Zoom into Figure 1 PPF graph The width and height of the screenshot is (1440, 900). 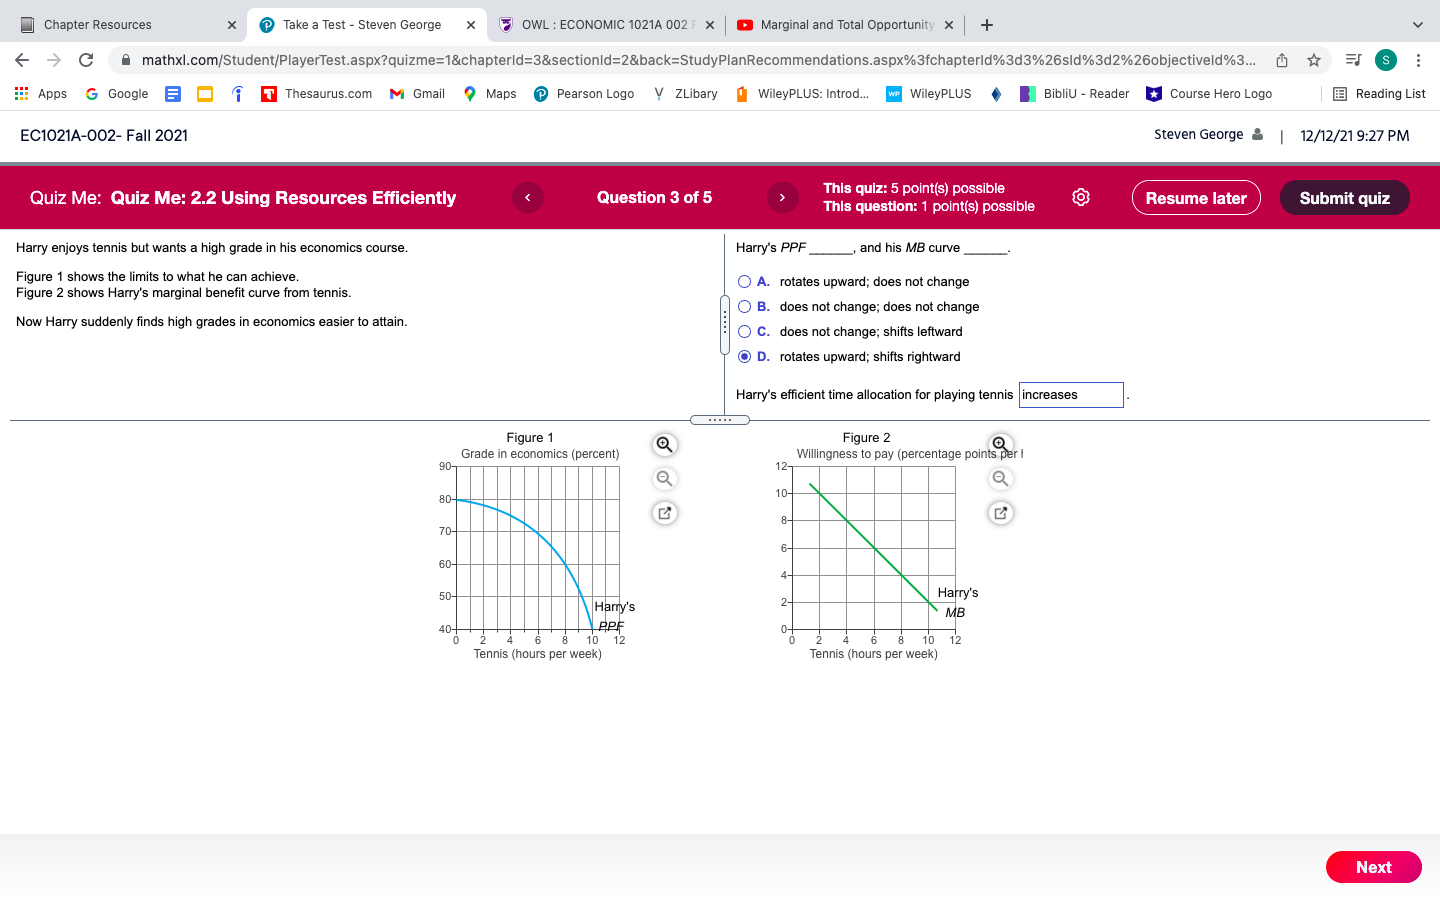coord(664,444)
